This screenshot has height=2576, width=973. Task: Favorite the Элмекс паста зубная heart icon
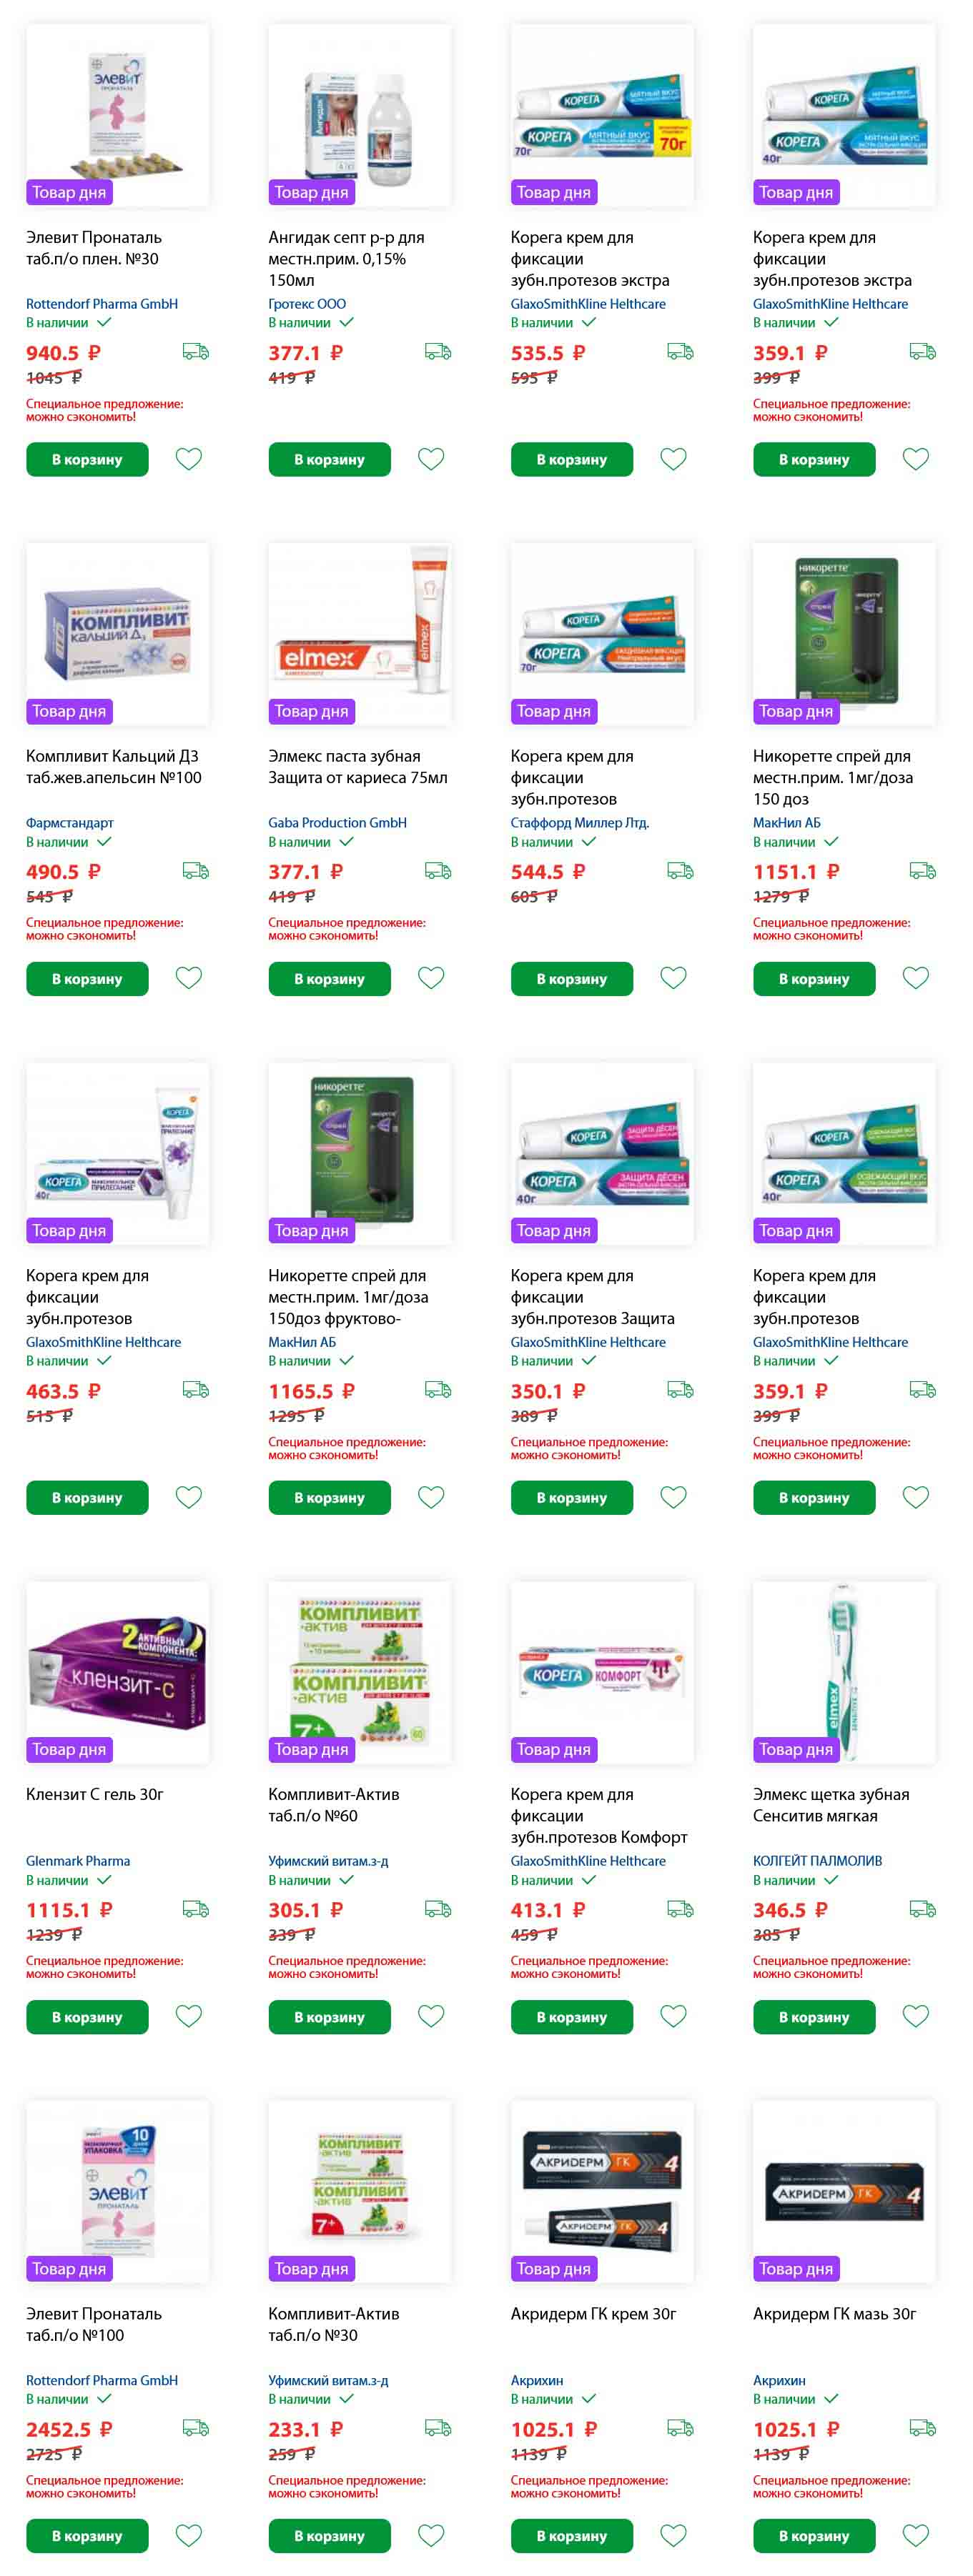[x=431, y=978]
